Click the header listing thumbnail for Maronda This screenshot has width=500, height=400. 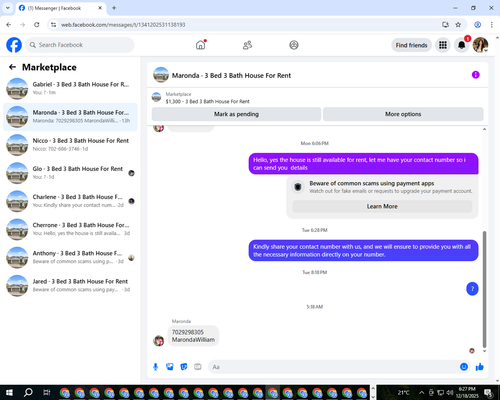161,75
